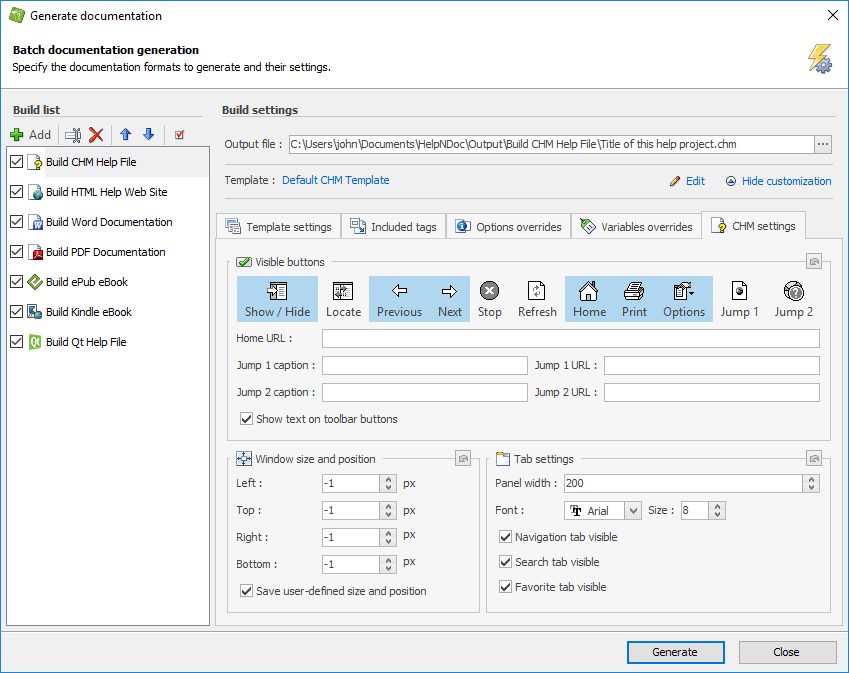Open the Default CHM Template link

(335, 180)
